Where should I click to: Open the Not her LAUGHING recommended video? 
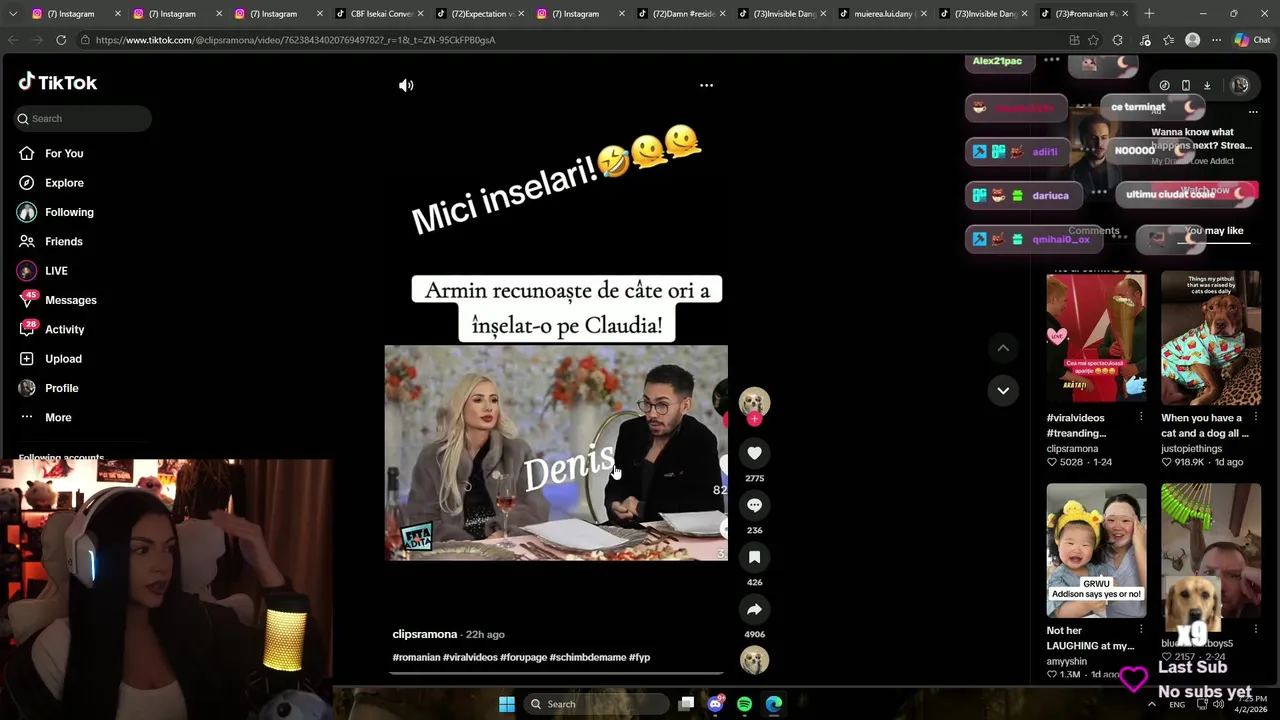point(1096,550)
